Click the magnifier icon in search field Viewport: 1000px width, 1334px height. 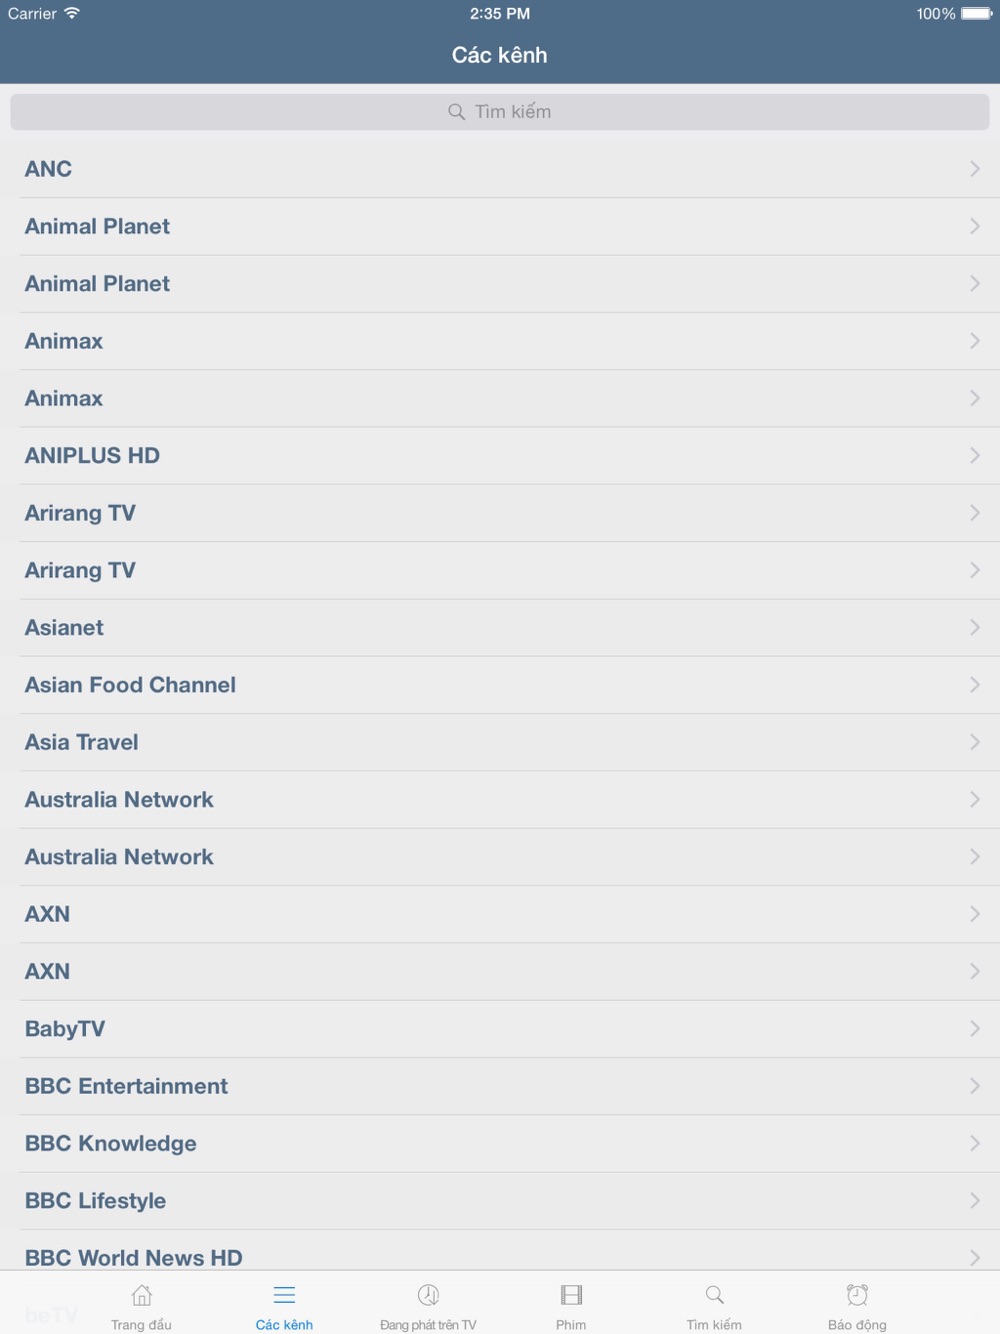click(x=456, y=112)
